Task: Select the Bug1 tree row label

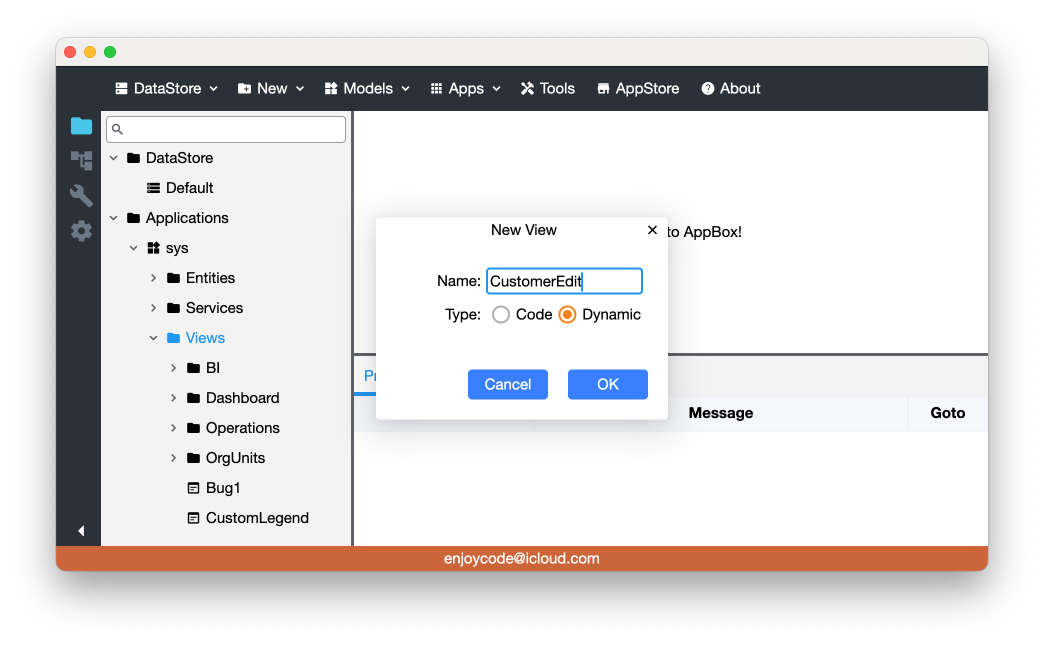Action: point(223,488)
